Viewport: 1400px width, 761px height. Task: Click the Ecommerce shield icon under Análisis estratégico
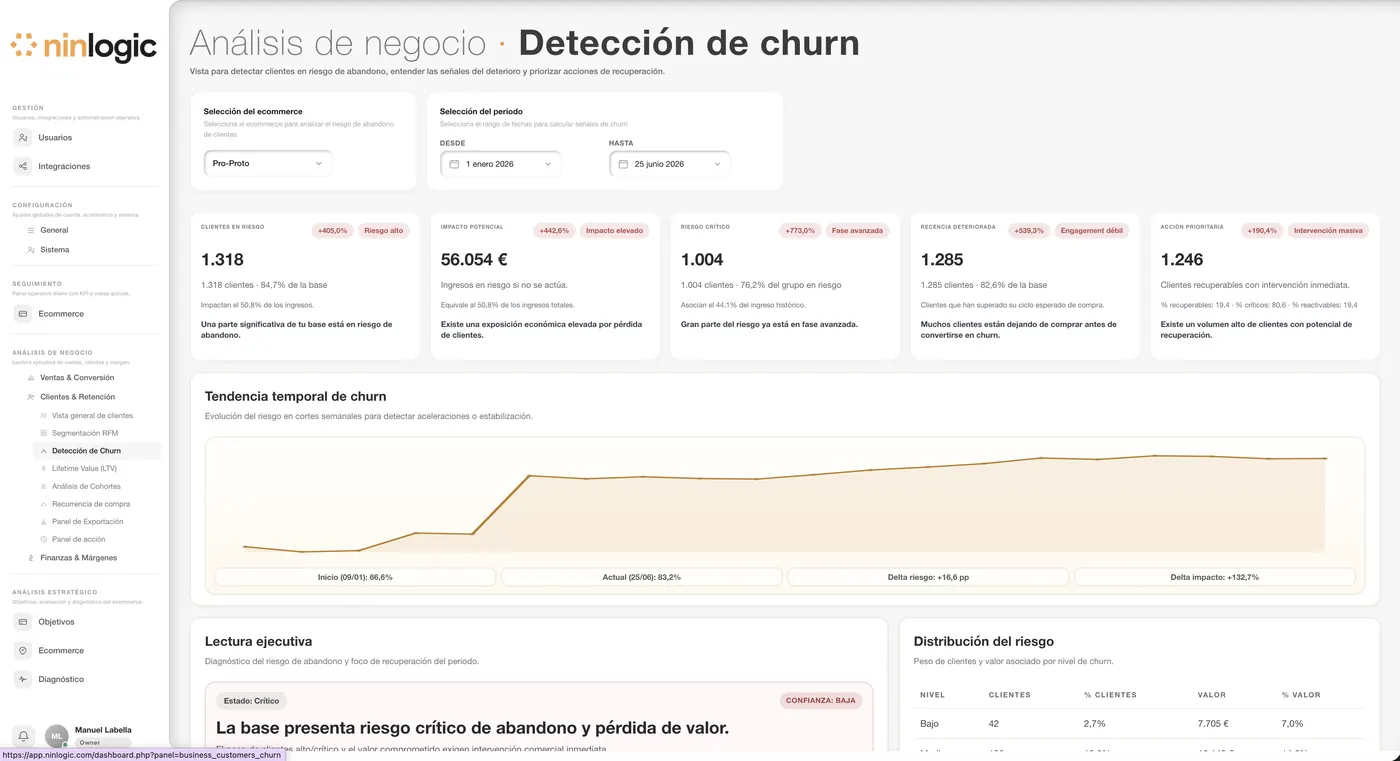(23, 651)
